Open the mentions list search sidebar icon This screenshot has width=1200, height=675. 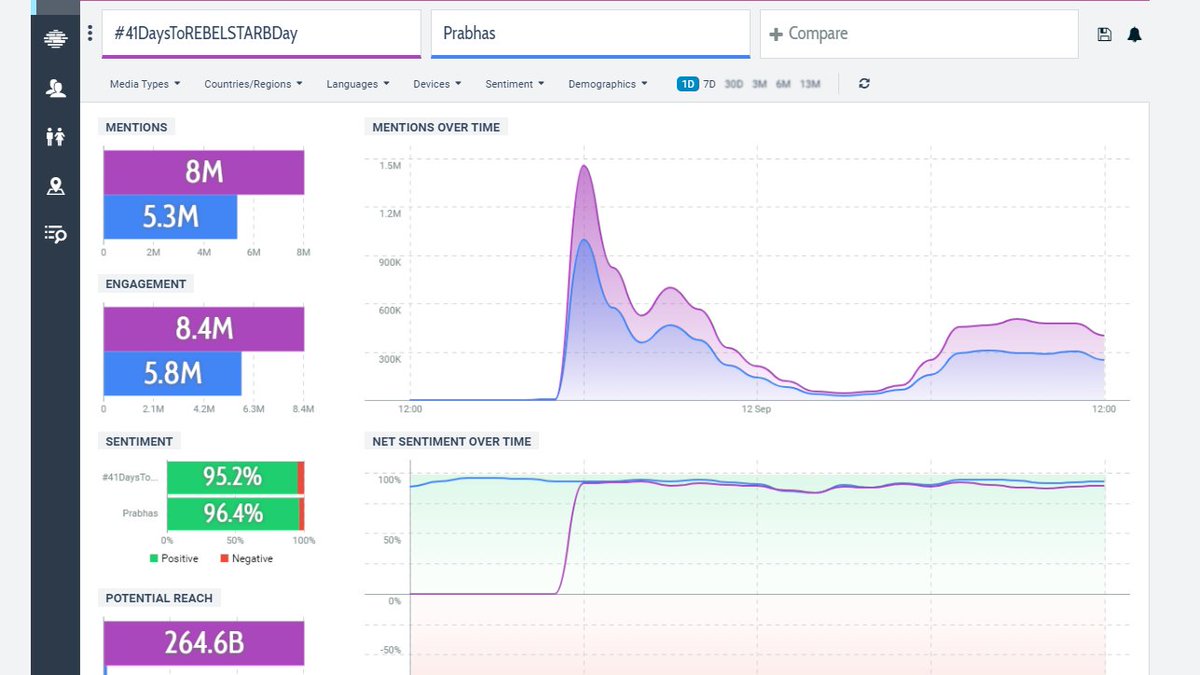click(x=55, y=235)
